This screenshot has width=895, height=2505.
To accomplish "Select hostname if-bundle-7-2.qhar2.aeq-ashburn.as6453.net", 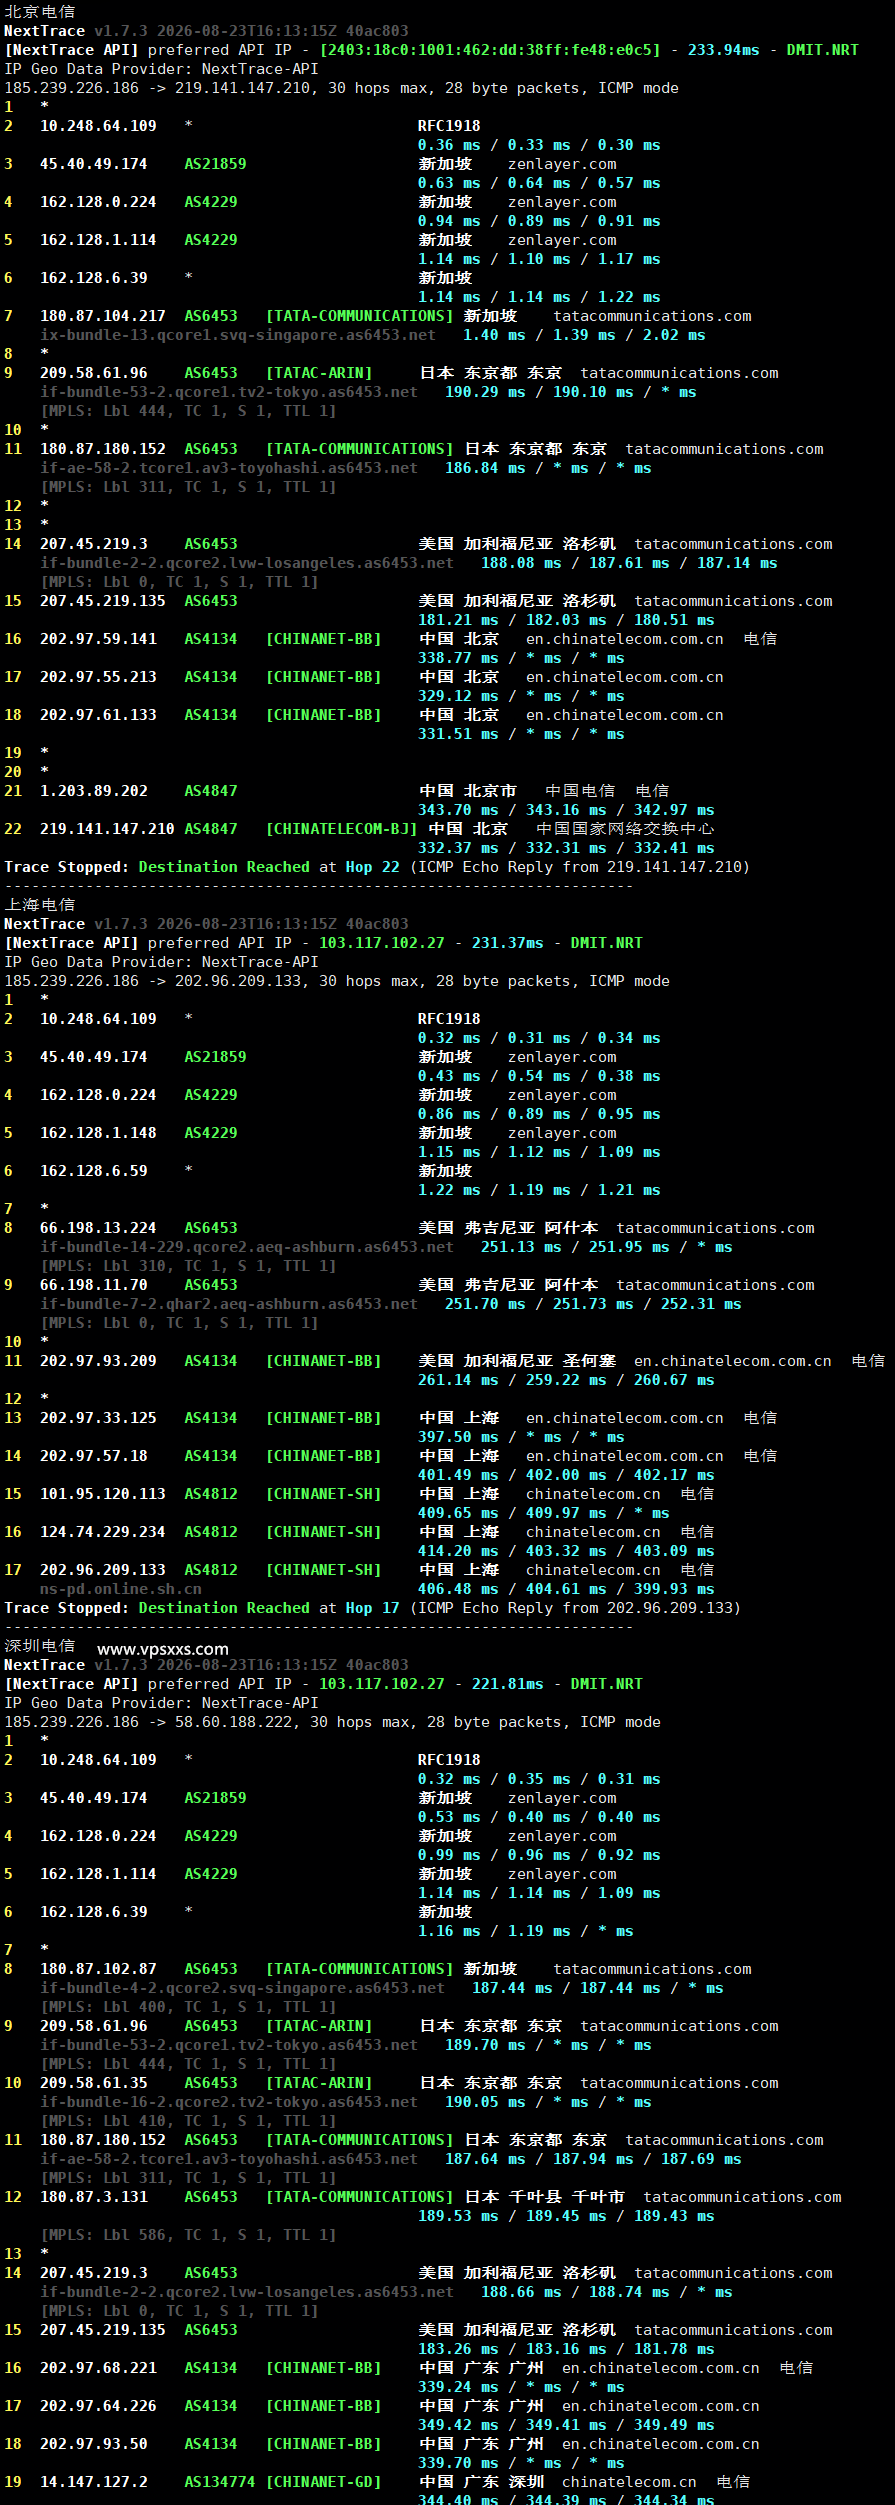I will point(229,1304).
